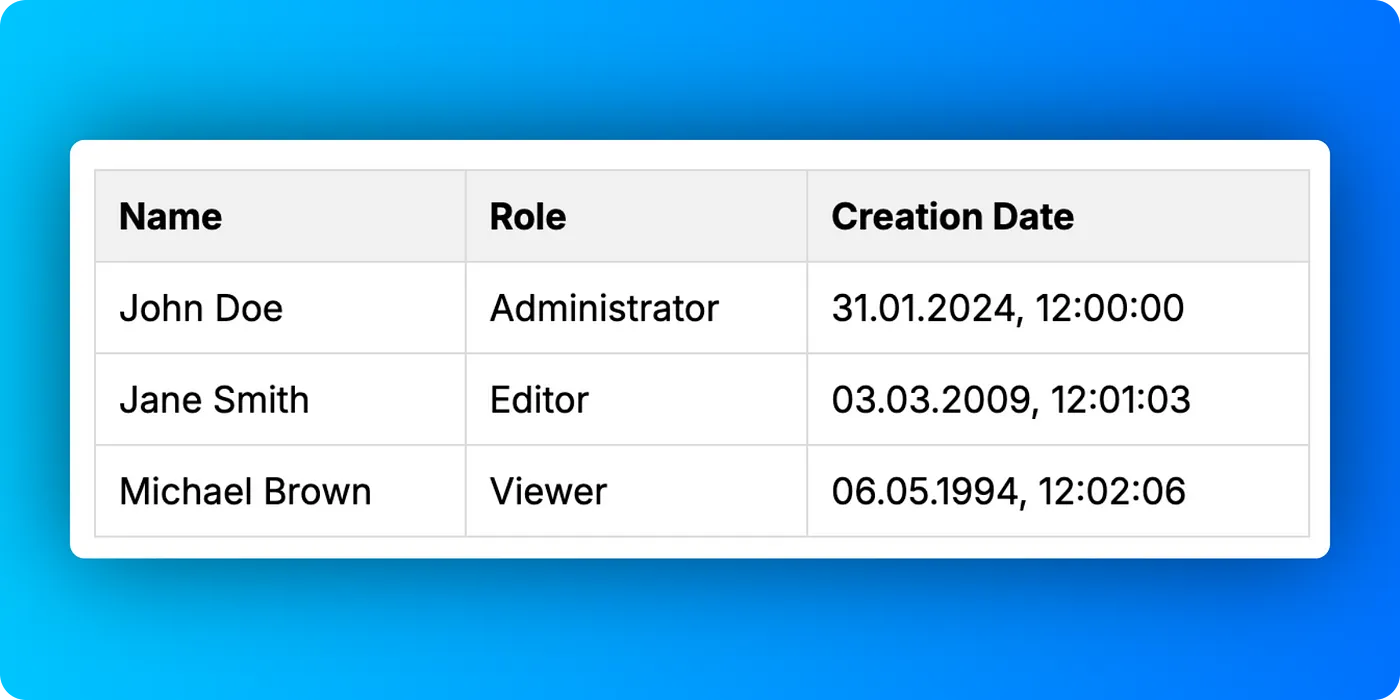Click the Editor role cell
The width and height of the screenshot is (1400, 700).
[x=538, y=399]
